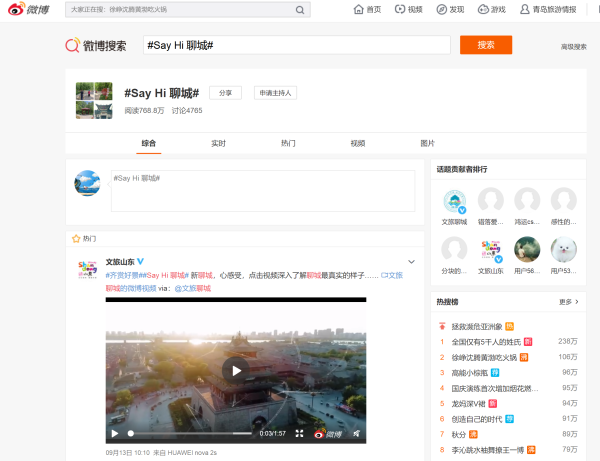The image size is (600, 461).
Task: Open the 09月13日 10:10 timestamp link
Action: click(128, 453)
